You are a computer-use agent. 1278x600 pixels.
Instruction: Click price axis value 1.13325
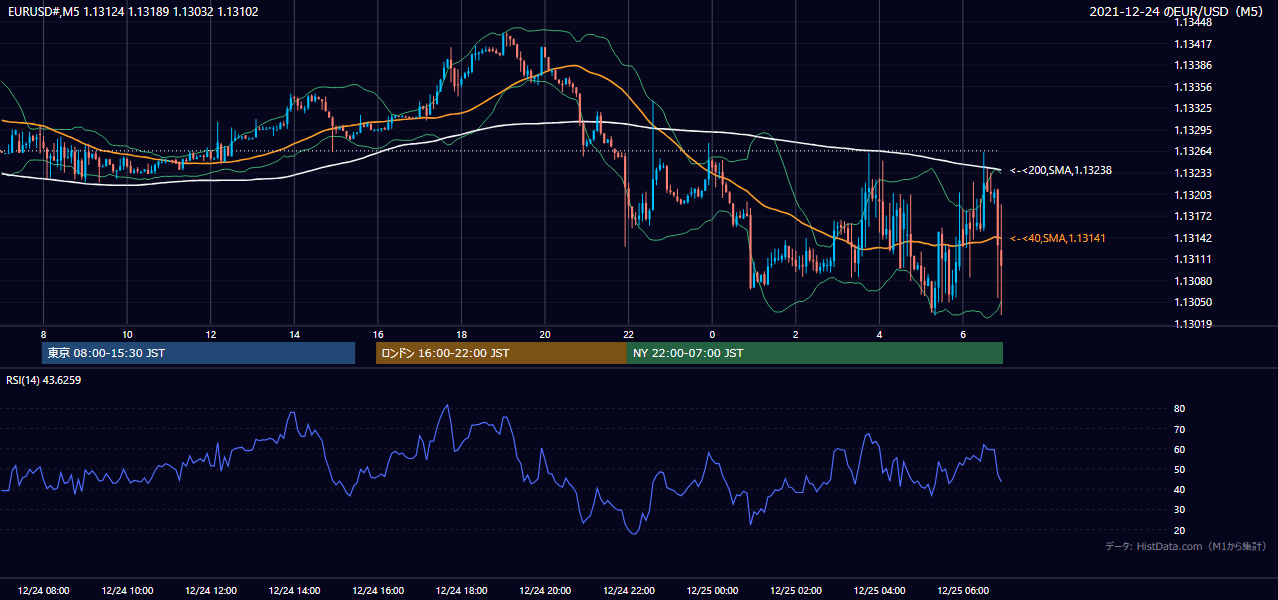(1194, 108)
